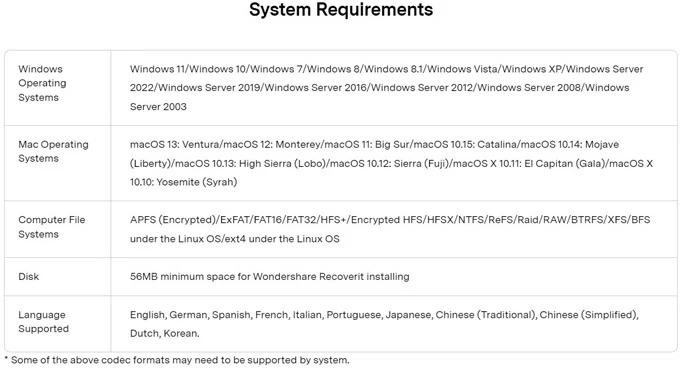
Task: Click the Windows 11 text entry
Action: tap(158, 69)
